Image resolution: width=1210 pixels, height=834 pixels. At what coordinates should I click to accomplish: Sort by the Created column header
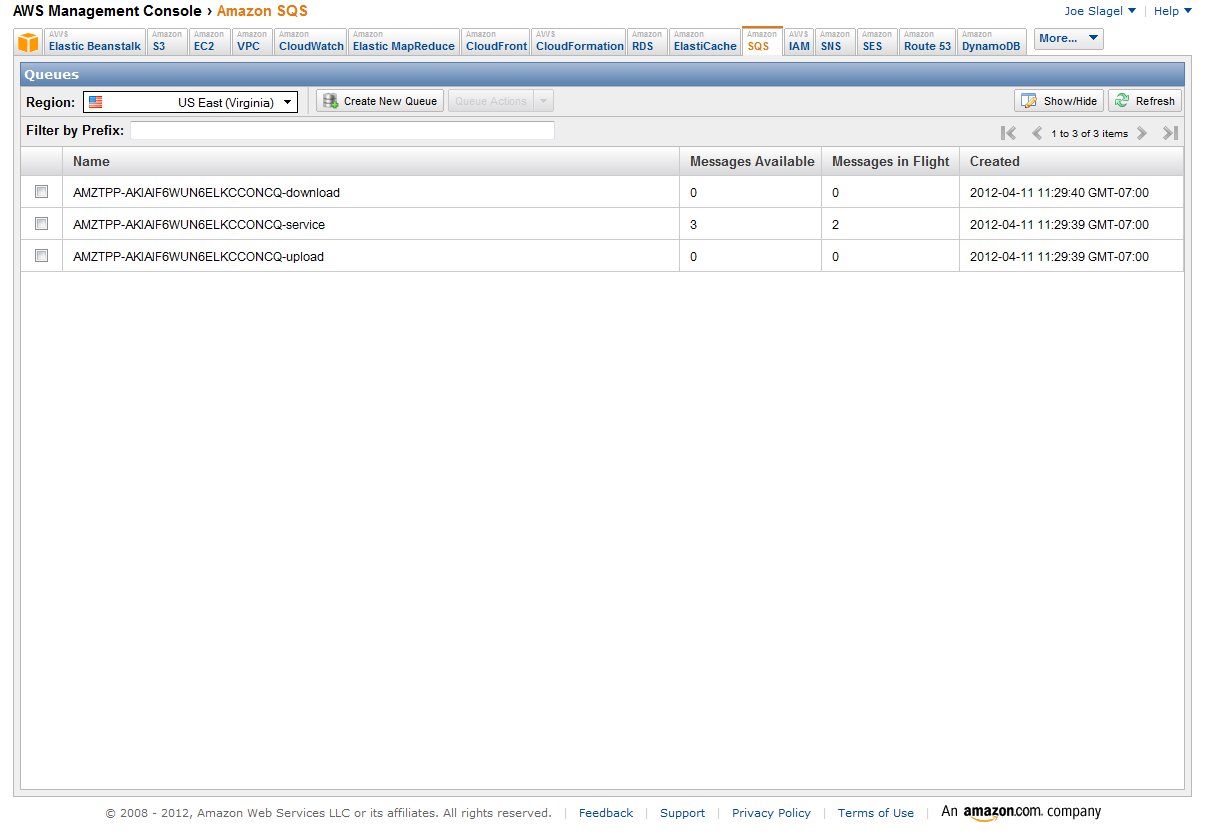tap(1072, 161)
